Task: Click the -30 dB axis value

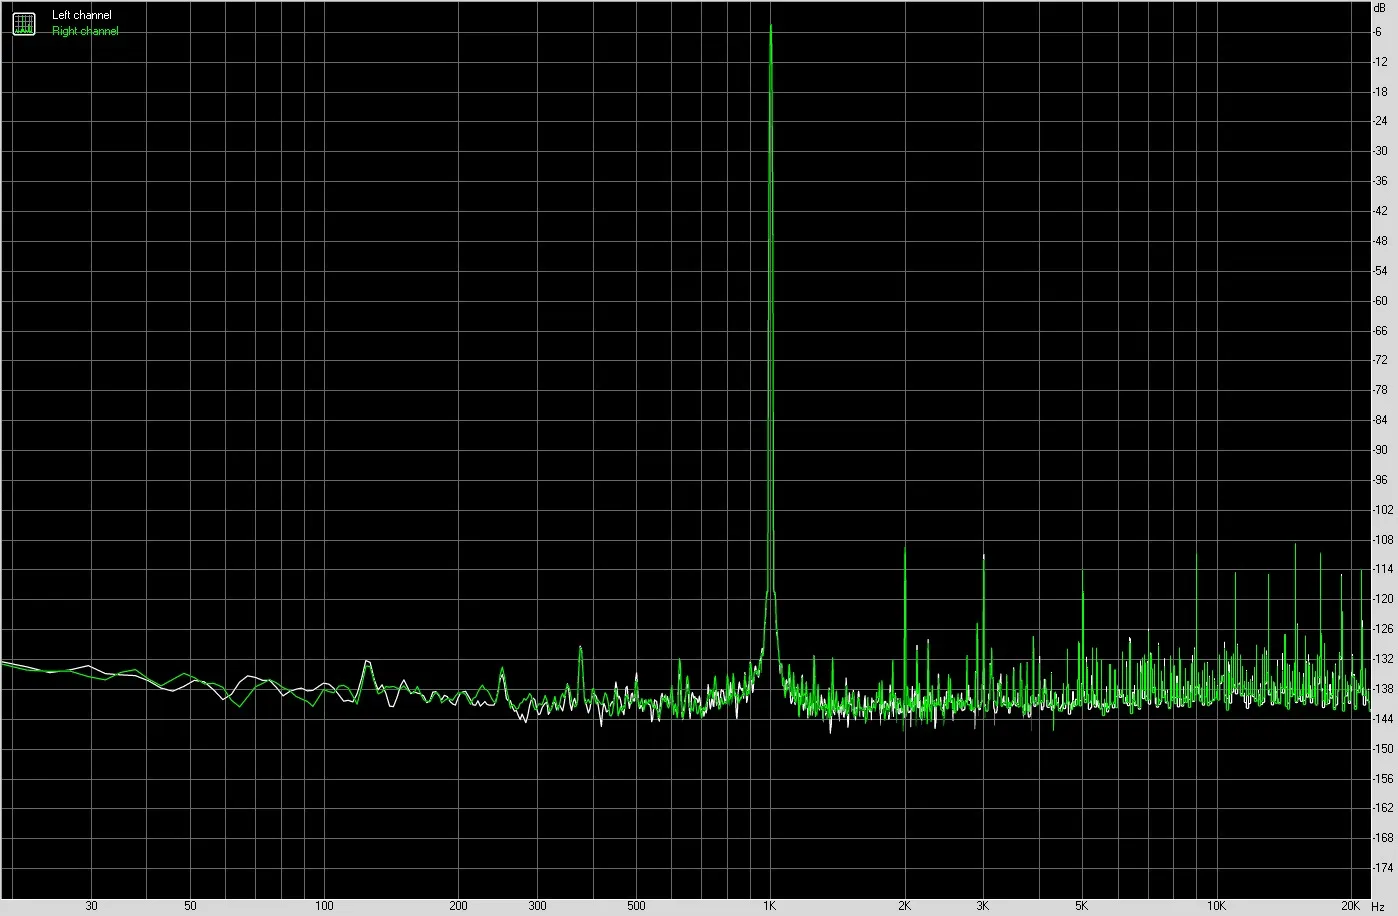Action: (x=1380, y=151)
